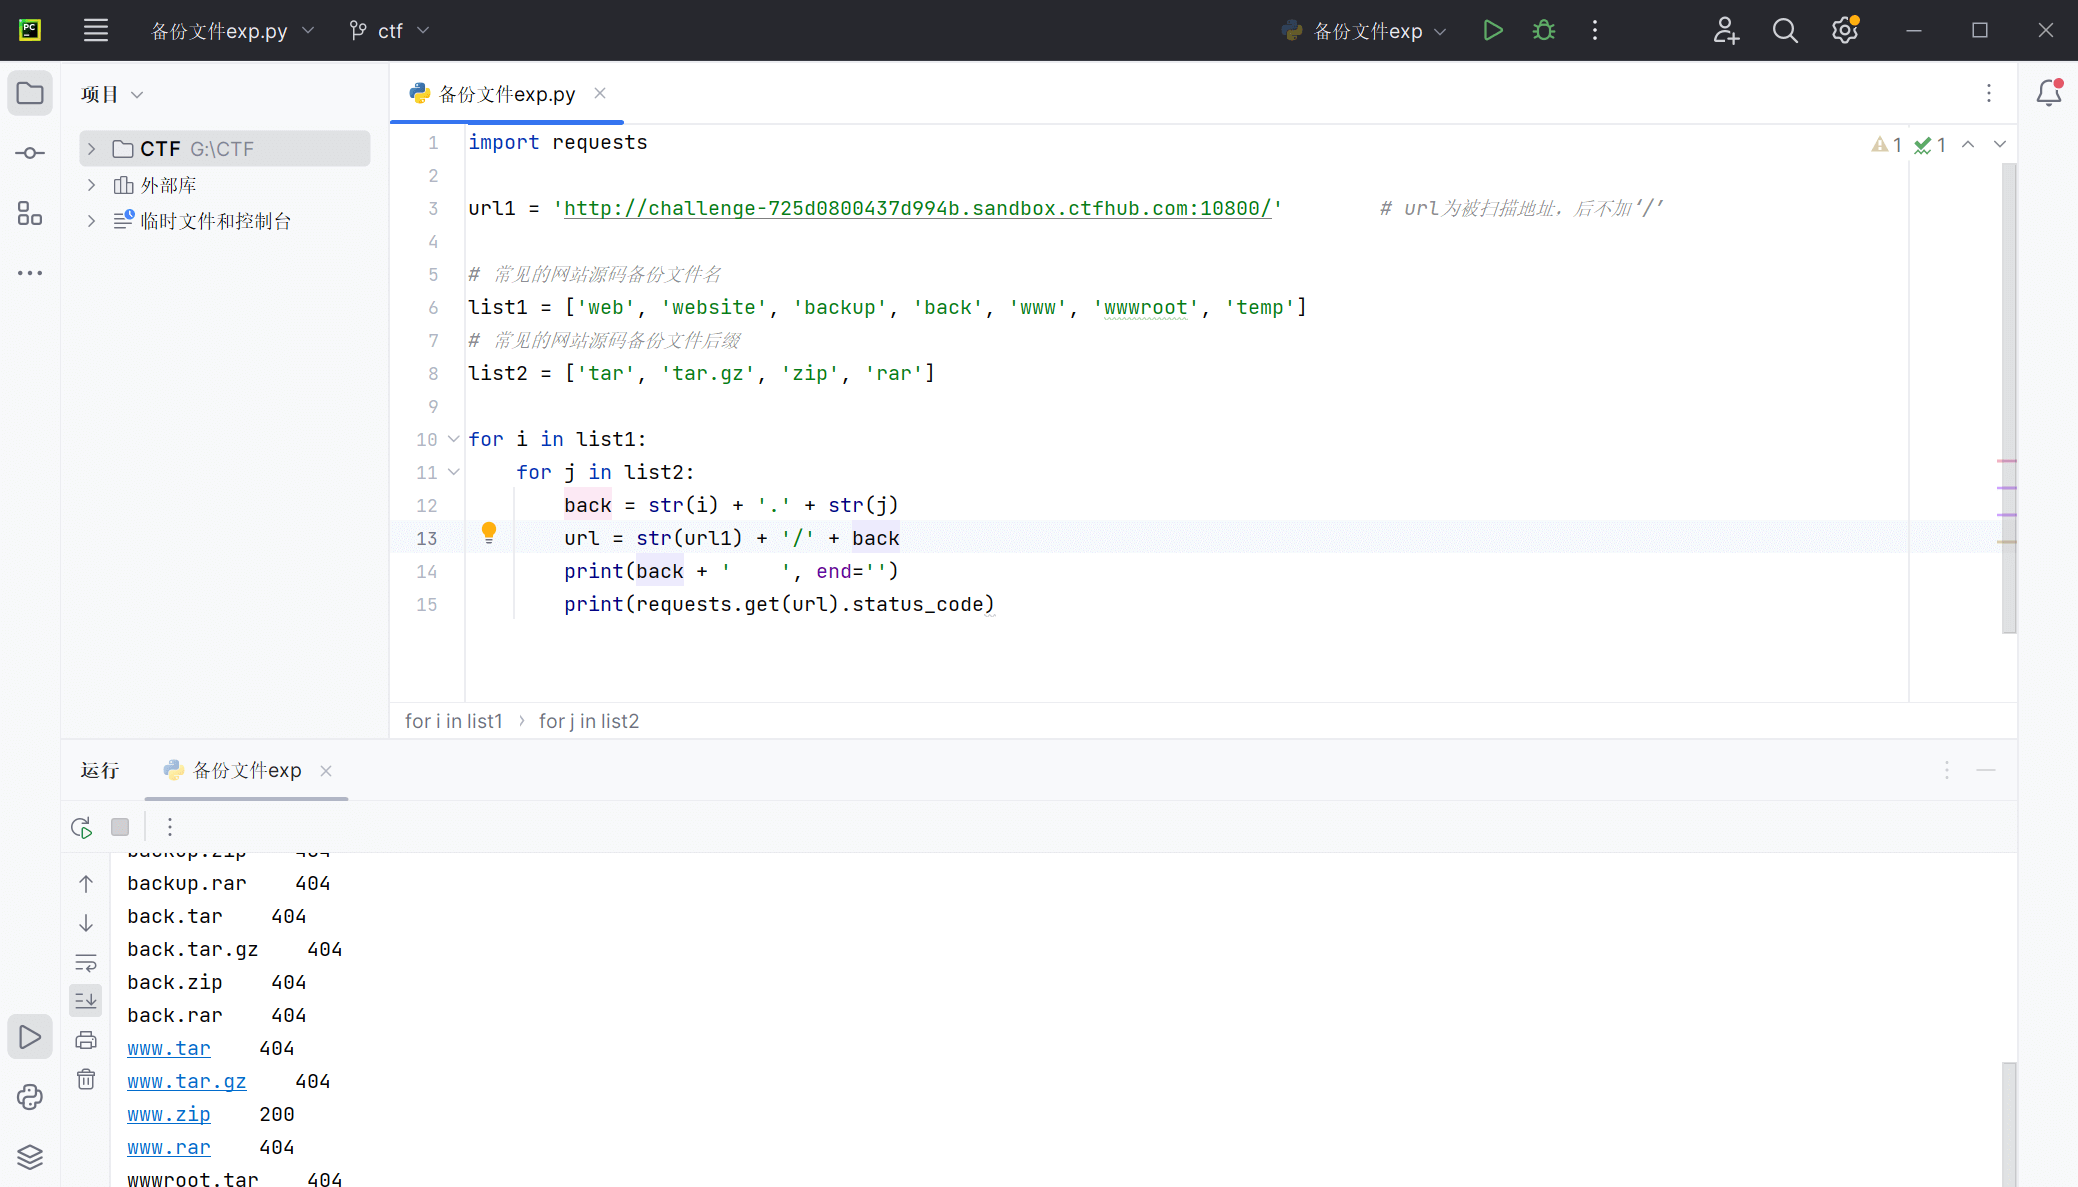Open Search Everywhere magnifier

click(1785, 30)
